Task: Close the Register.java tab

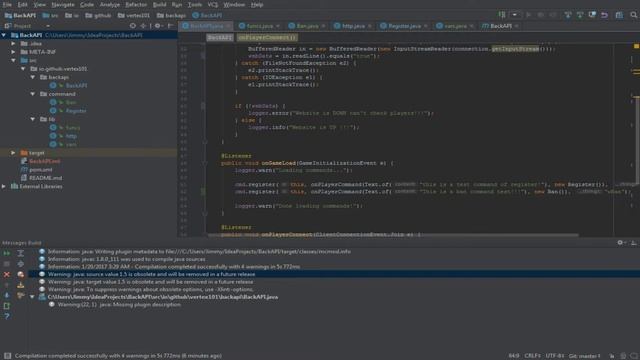Action: coord(426,26)
